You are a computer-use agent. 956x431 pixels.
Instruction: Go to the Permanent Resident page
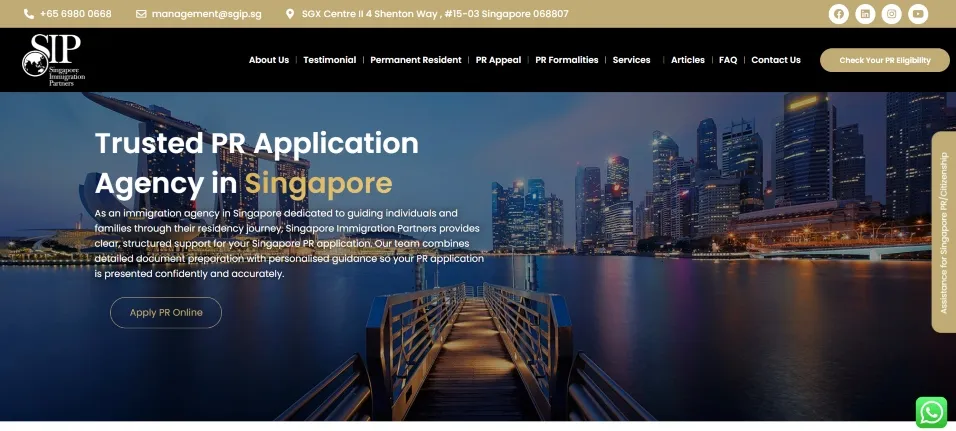pos(416,60)
